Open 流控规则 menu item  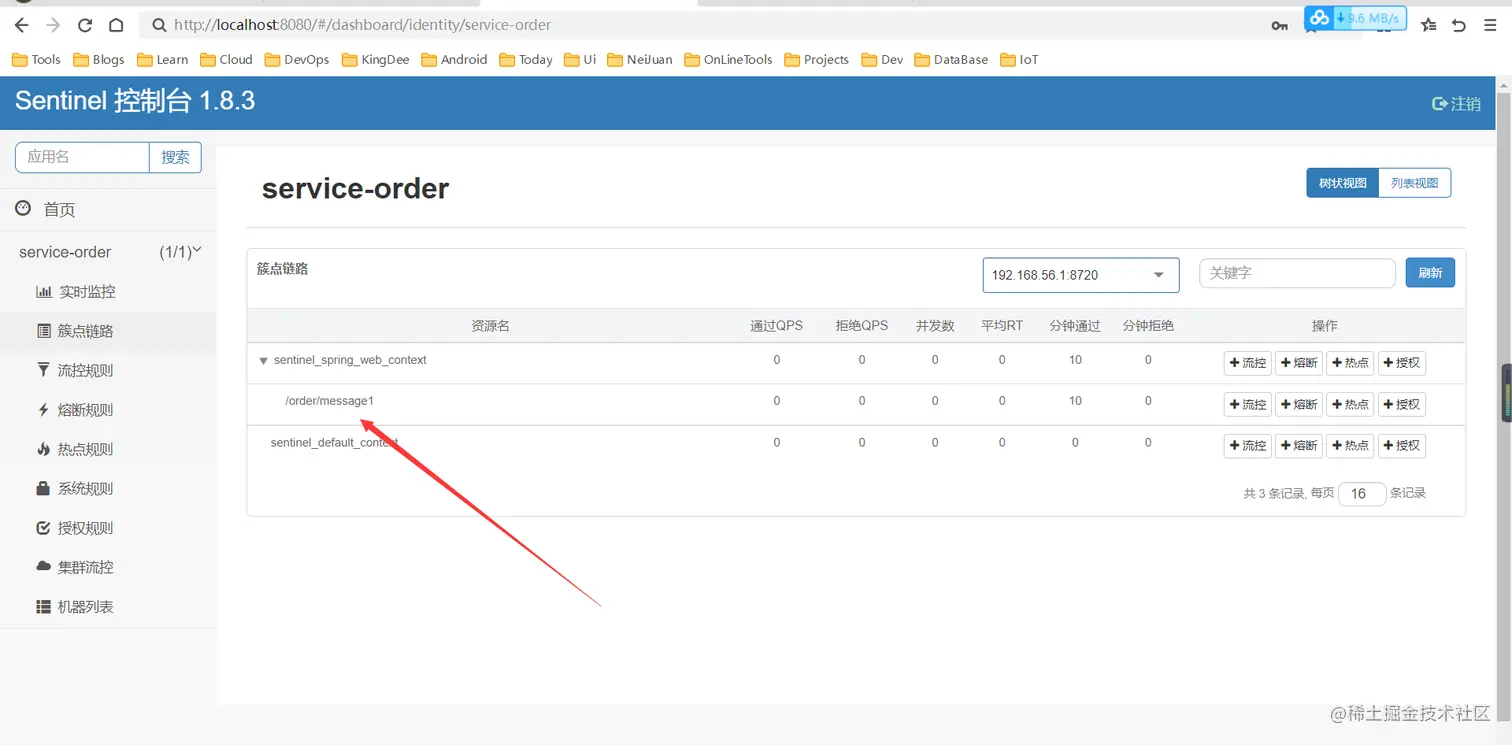click(108, 370)
